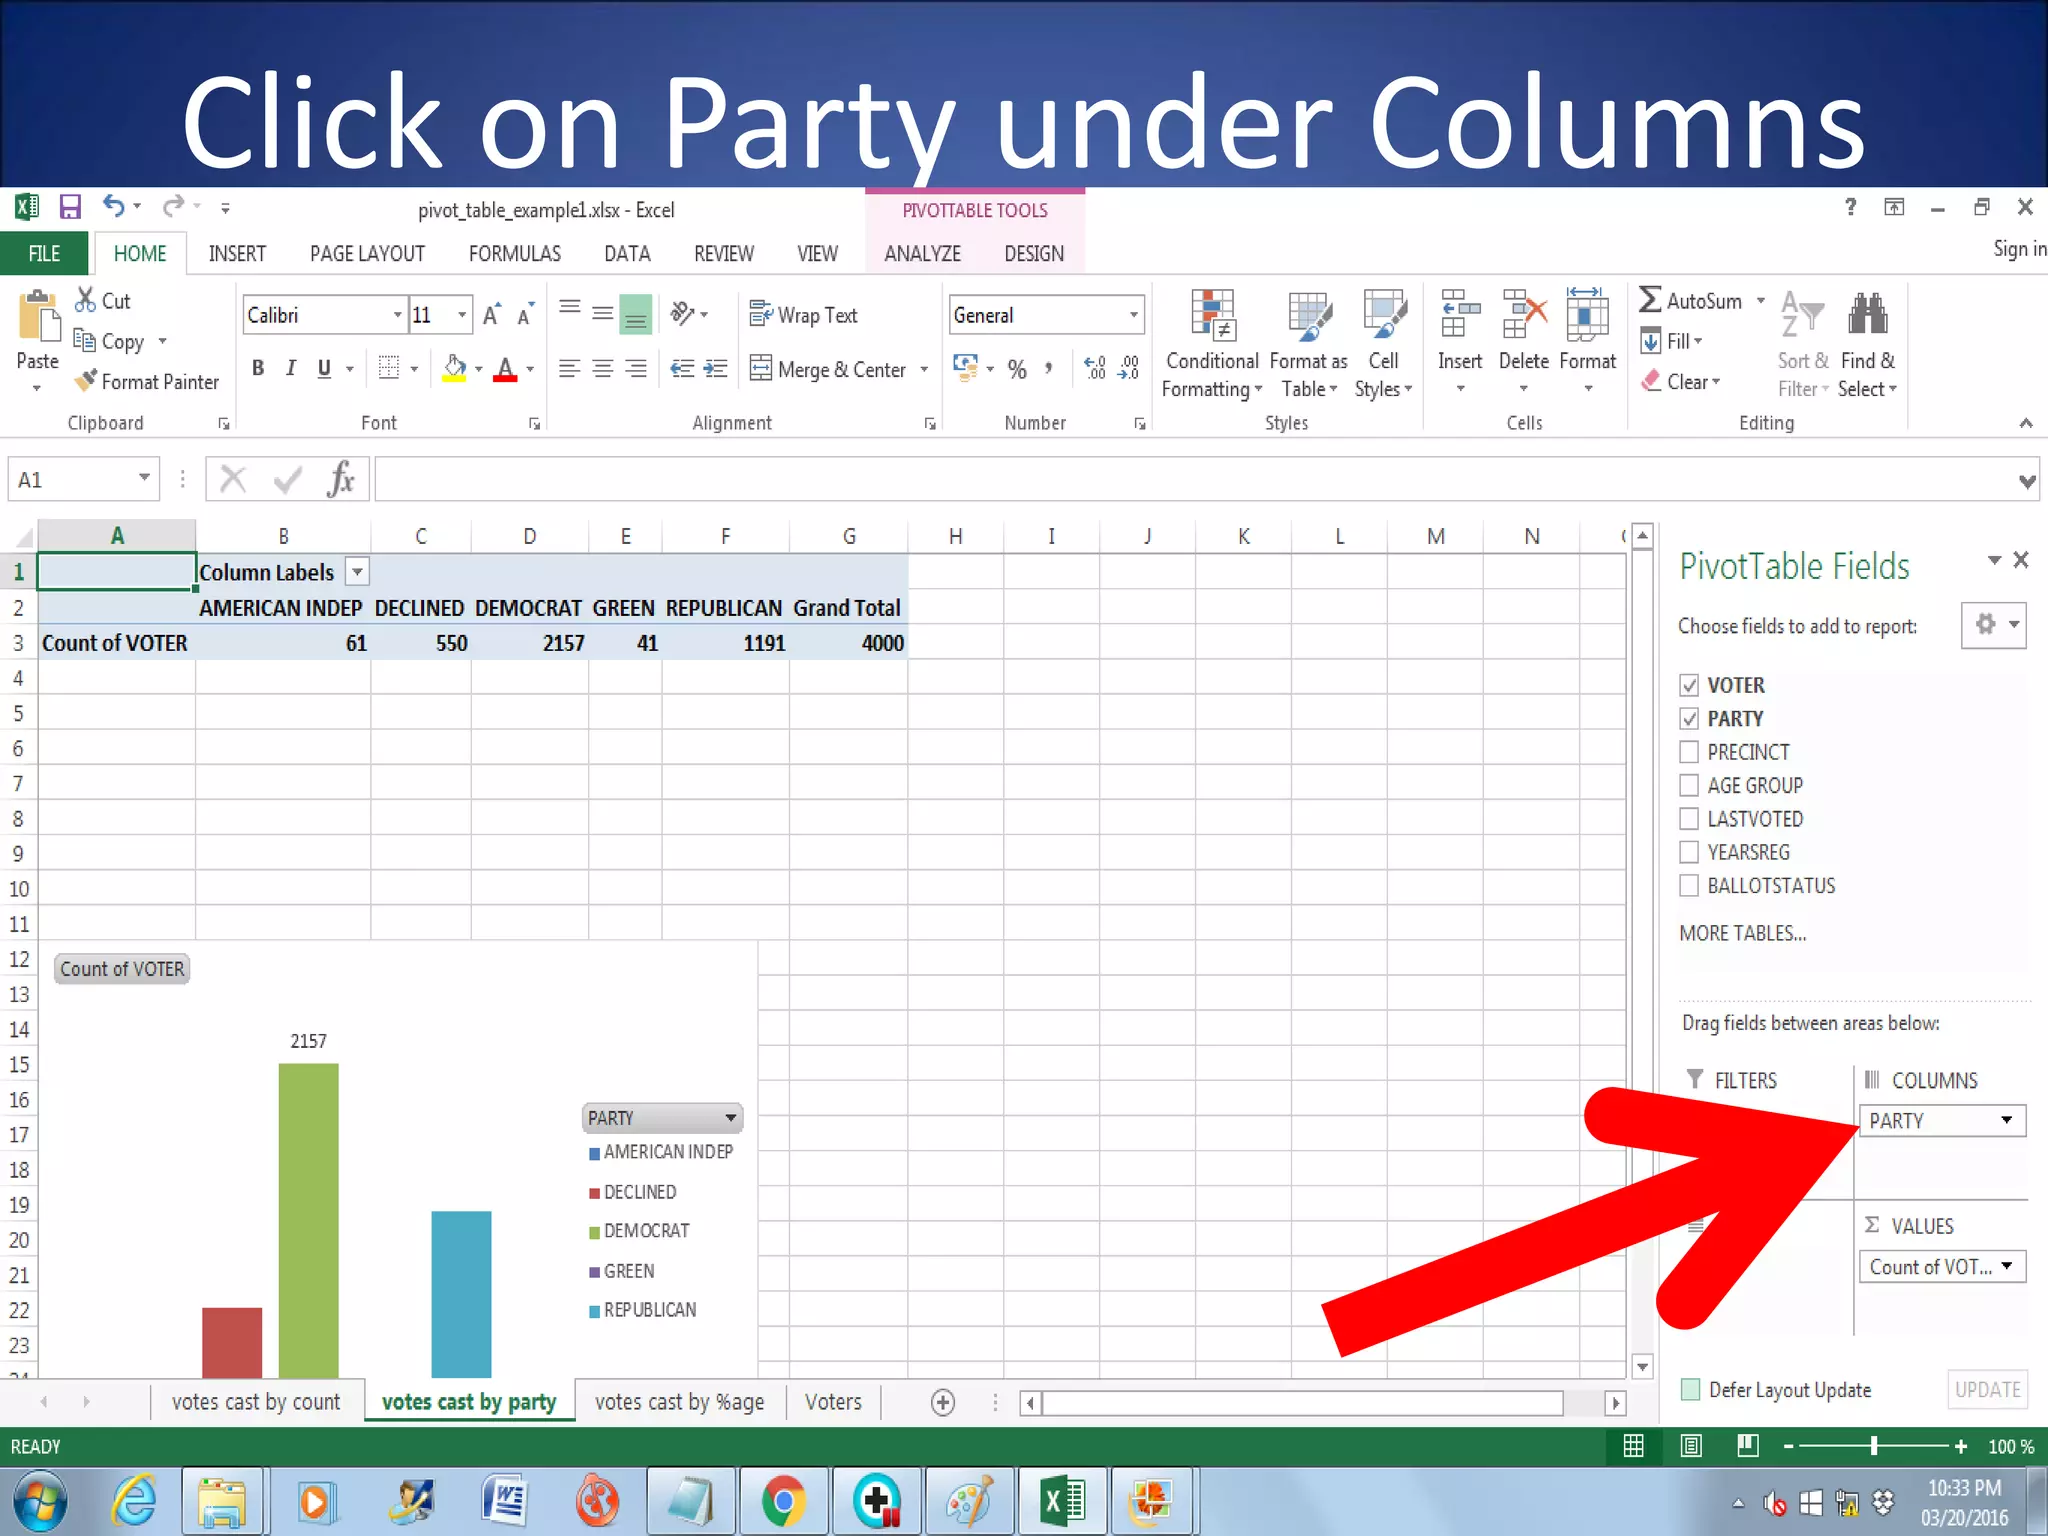Switch to the INSERT ribbon tab

pyautogui.click(x=237, y=254)
